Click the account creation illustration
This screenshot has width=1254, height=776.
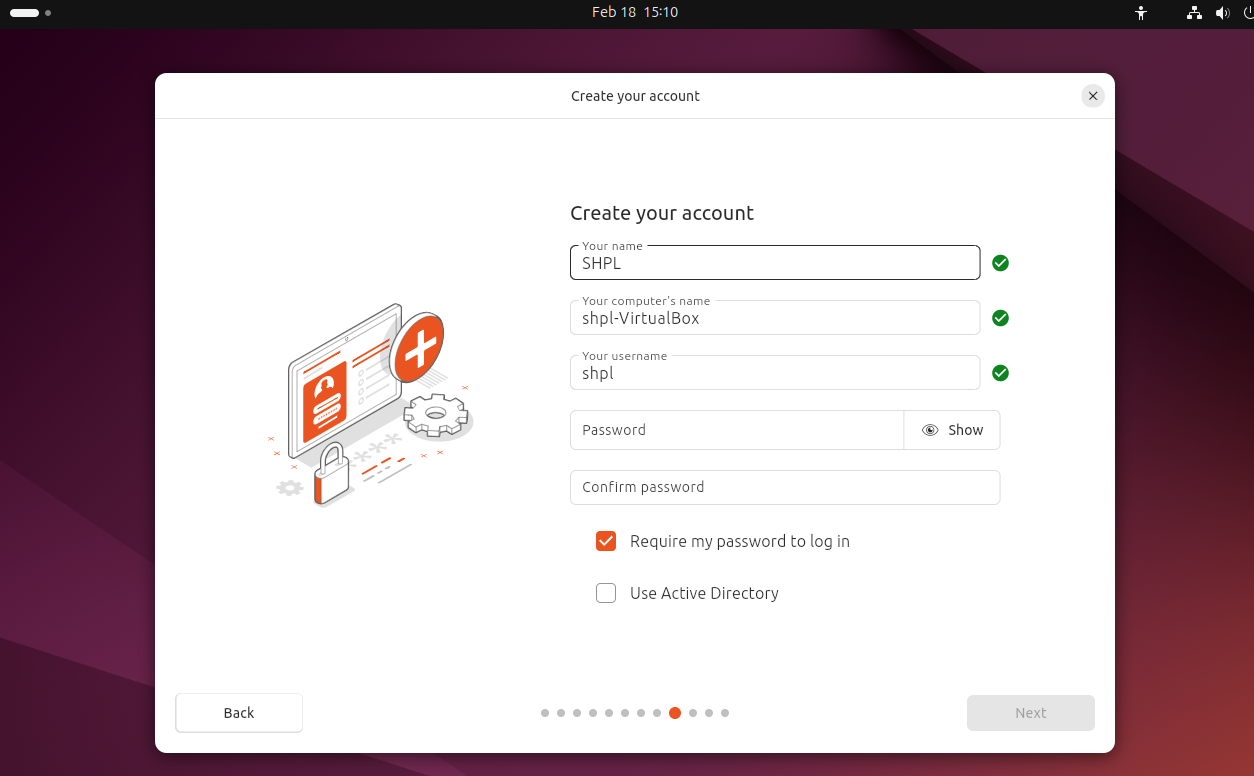(371, 405)
